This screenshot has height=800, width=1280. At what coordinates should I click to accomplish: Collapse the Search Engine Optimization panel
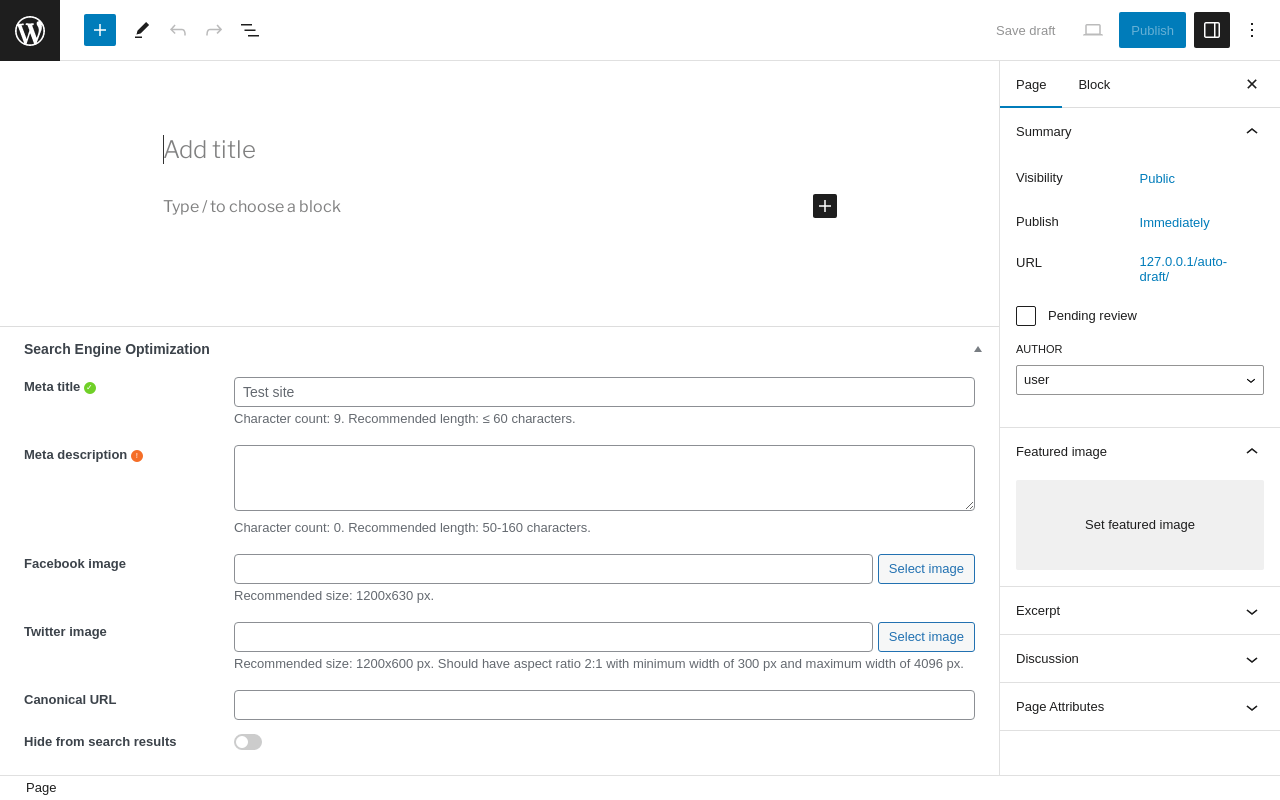coord(978,349)
